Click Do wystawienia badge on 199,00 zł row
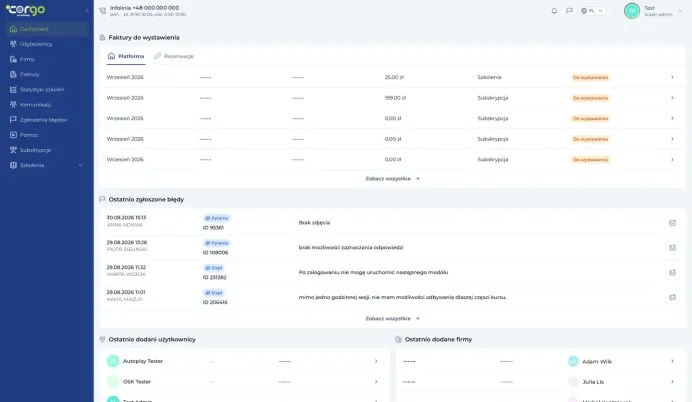The image size is (692, 402). (x=590, y=98)
